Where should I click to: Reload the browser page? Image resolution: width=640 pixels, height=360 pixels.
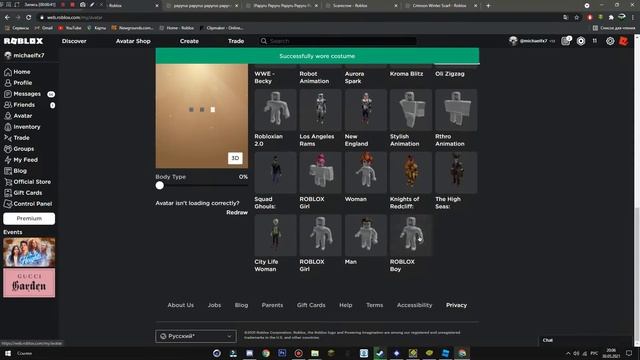pos(29,18)
